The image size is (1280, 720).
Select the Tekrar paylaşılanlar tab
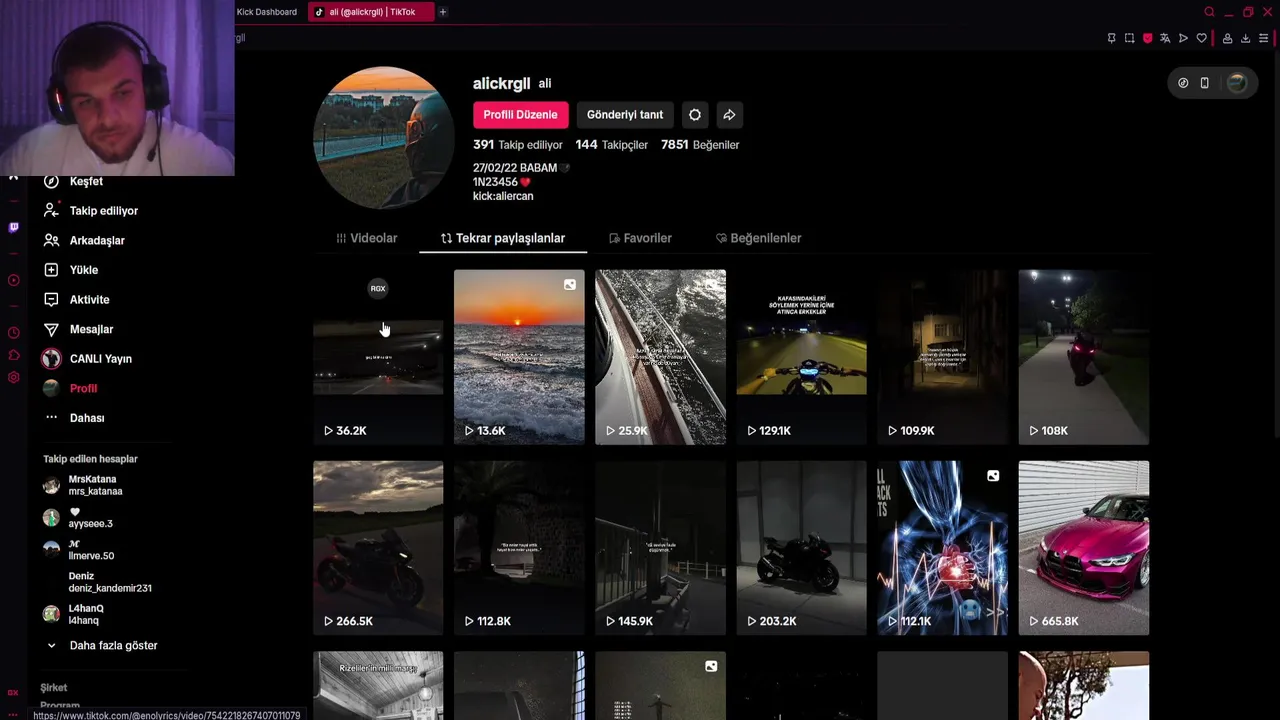(x=503, y=238)
